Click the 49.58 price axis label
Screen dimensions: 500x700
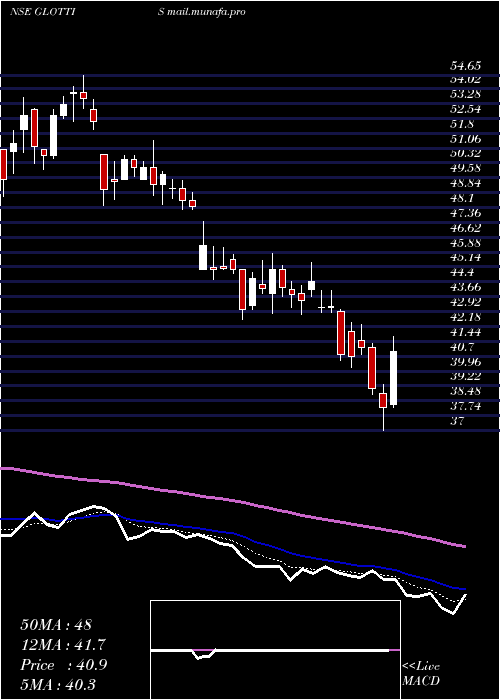[x=465, y=168]
